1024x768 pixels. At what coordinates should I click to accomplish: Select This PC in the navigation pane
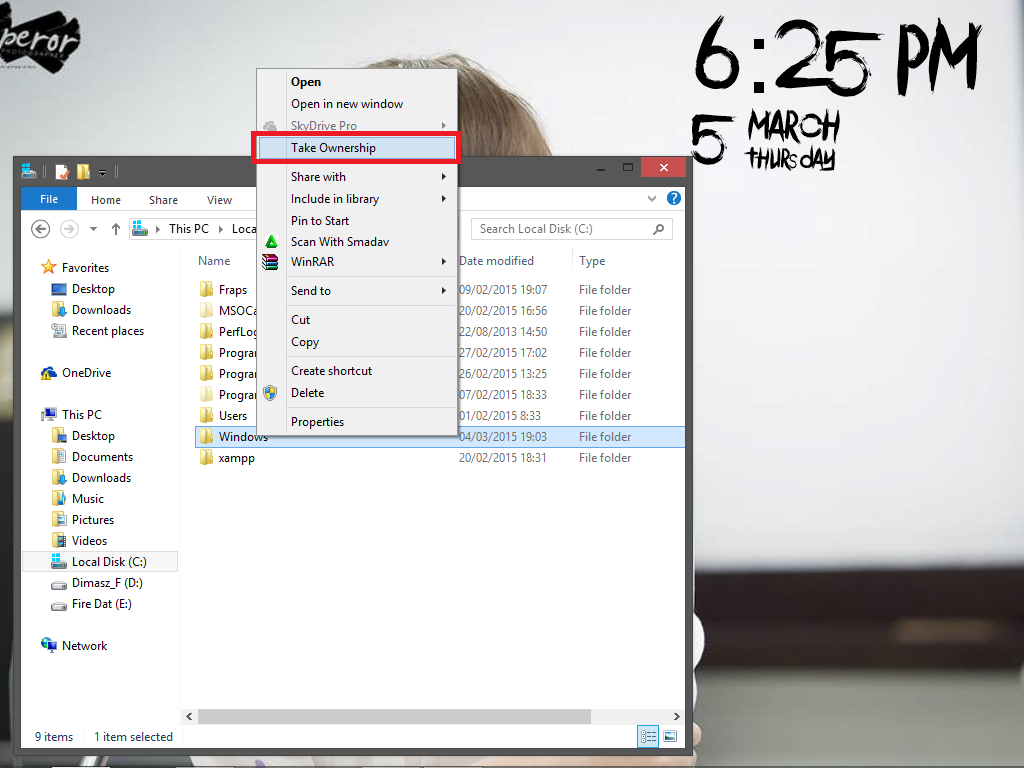[82, 415]
